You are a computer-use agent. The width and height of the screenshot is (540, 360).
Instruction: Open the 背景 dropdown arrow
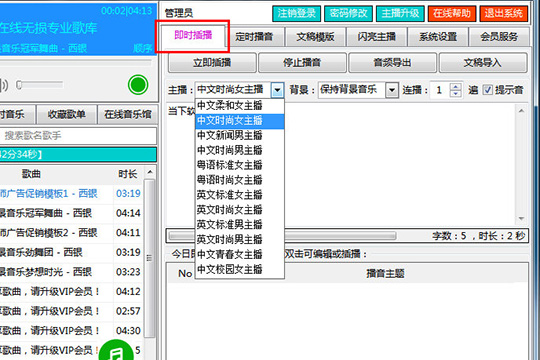click(x=392, y=90)
